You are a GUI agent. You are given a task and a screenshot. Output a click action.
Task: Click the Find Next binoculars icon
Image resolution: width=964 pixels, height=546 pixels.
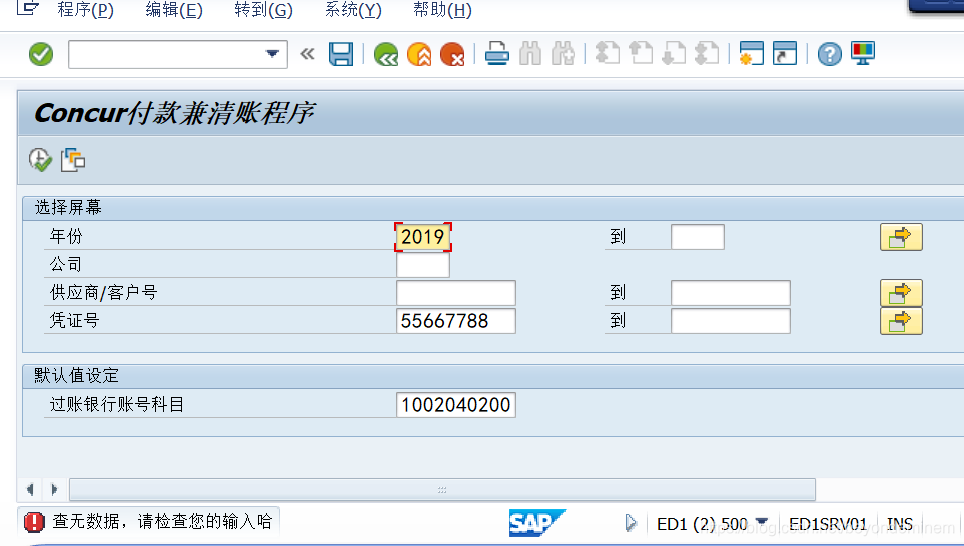coord(563,53)
